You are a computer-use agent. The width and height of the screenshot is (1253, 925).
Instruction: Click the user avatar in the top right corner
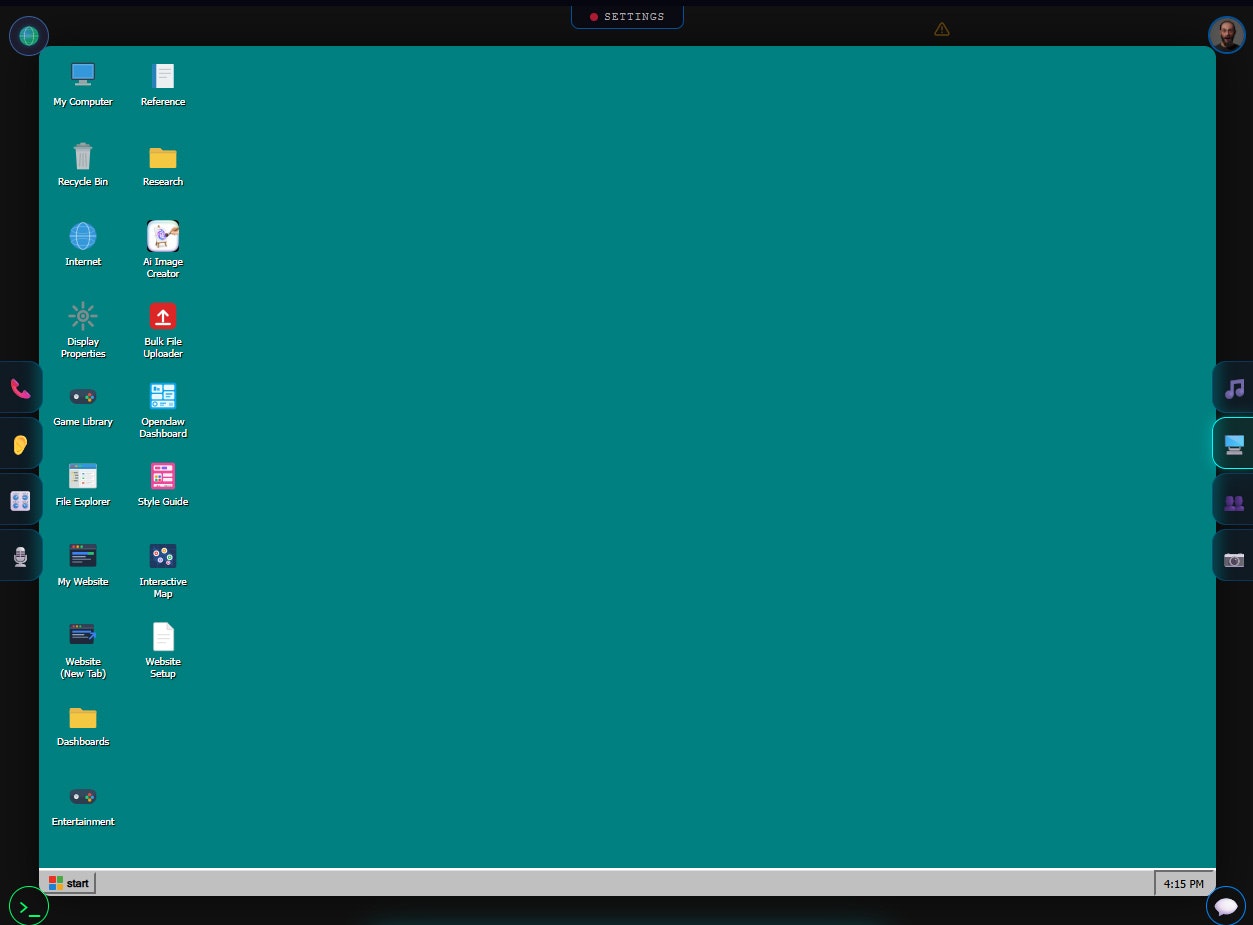(1227, 33)
